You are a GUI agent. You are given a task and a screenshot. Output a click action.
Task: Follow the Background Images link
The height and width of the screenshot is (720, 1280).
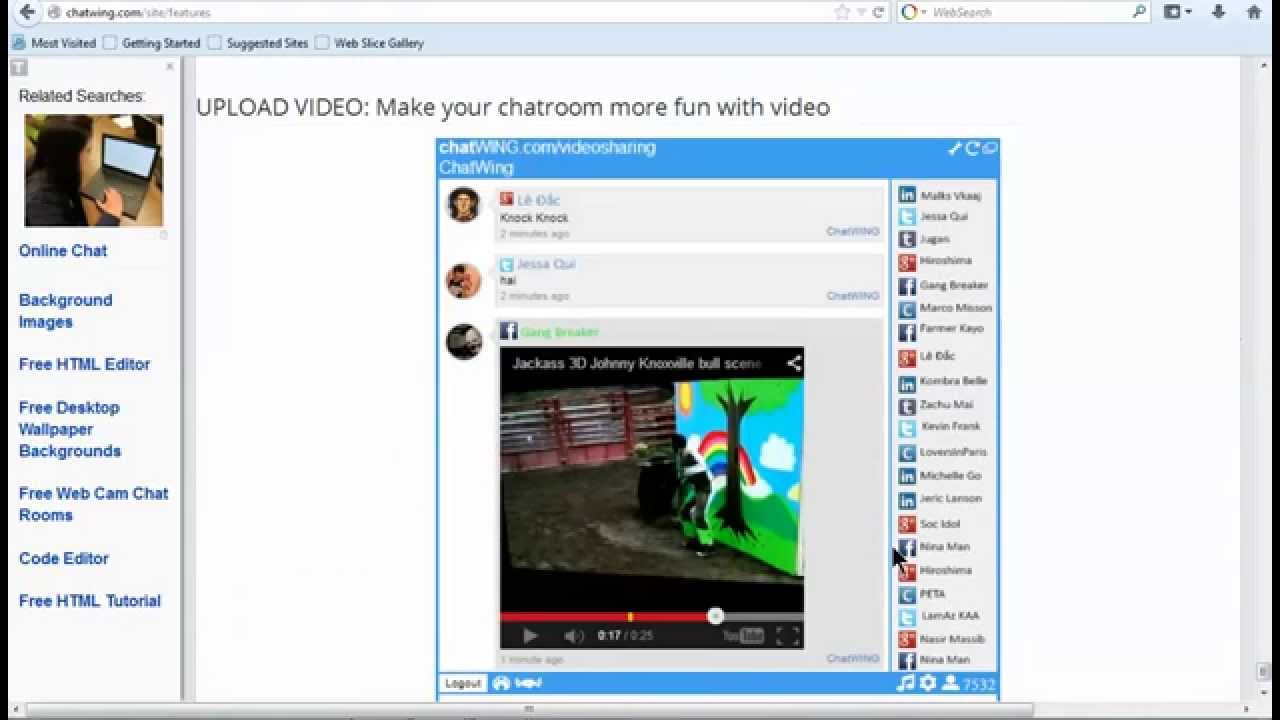click(66, 311)
